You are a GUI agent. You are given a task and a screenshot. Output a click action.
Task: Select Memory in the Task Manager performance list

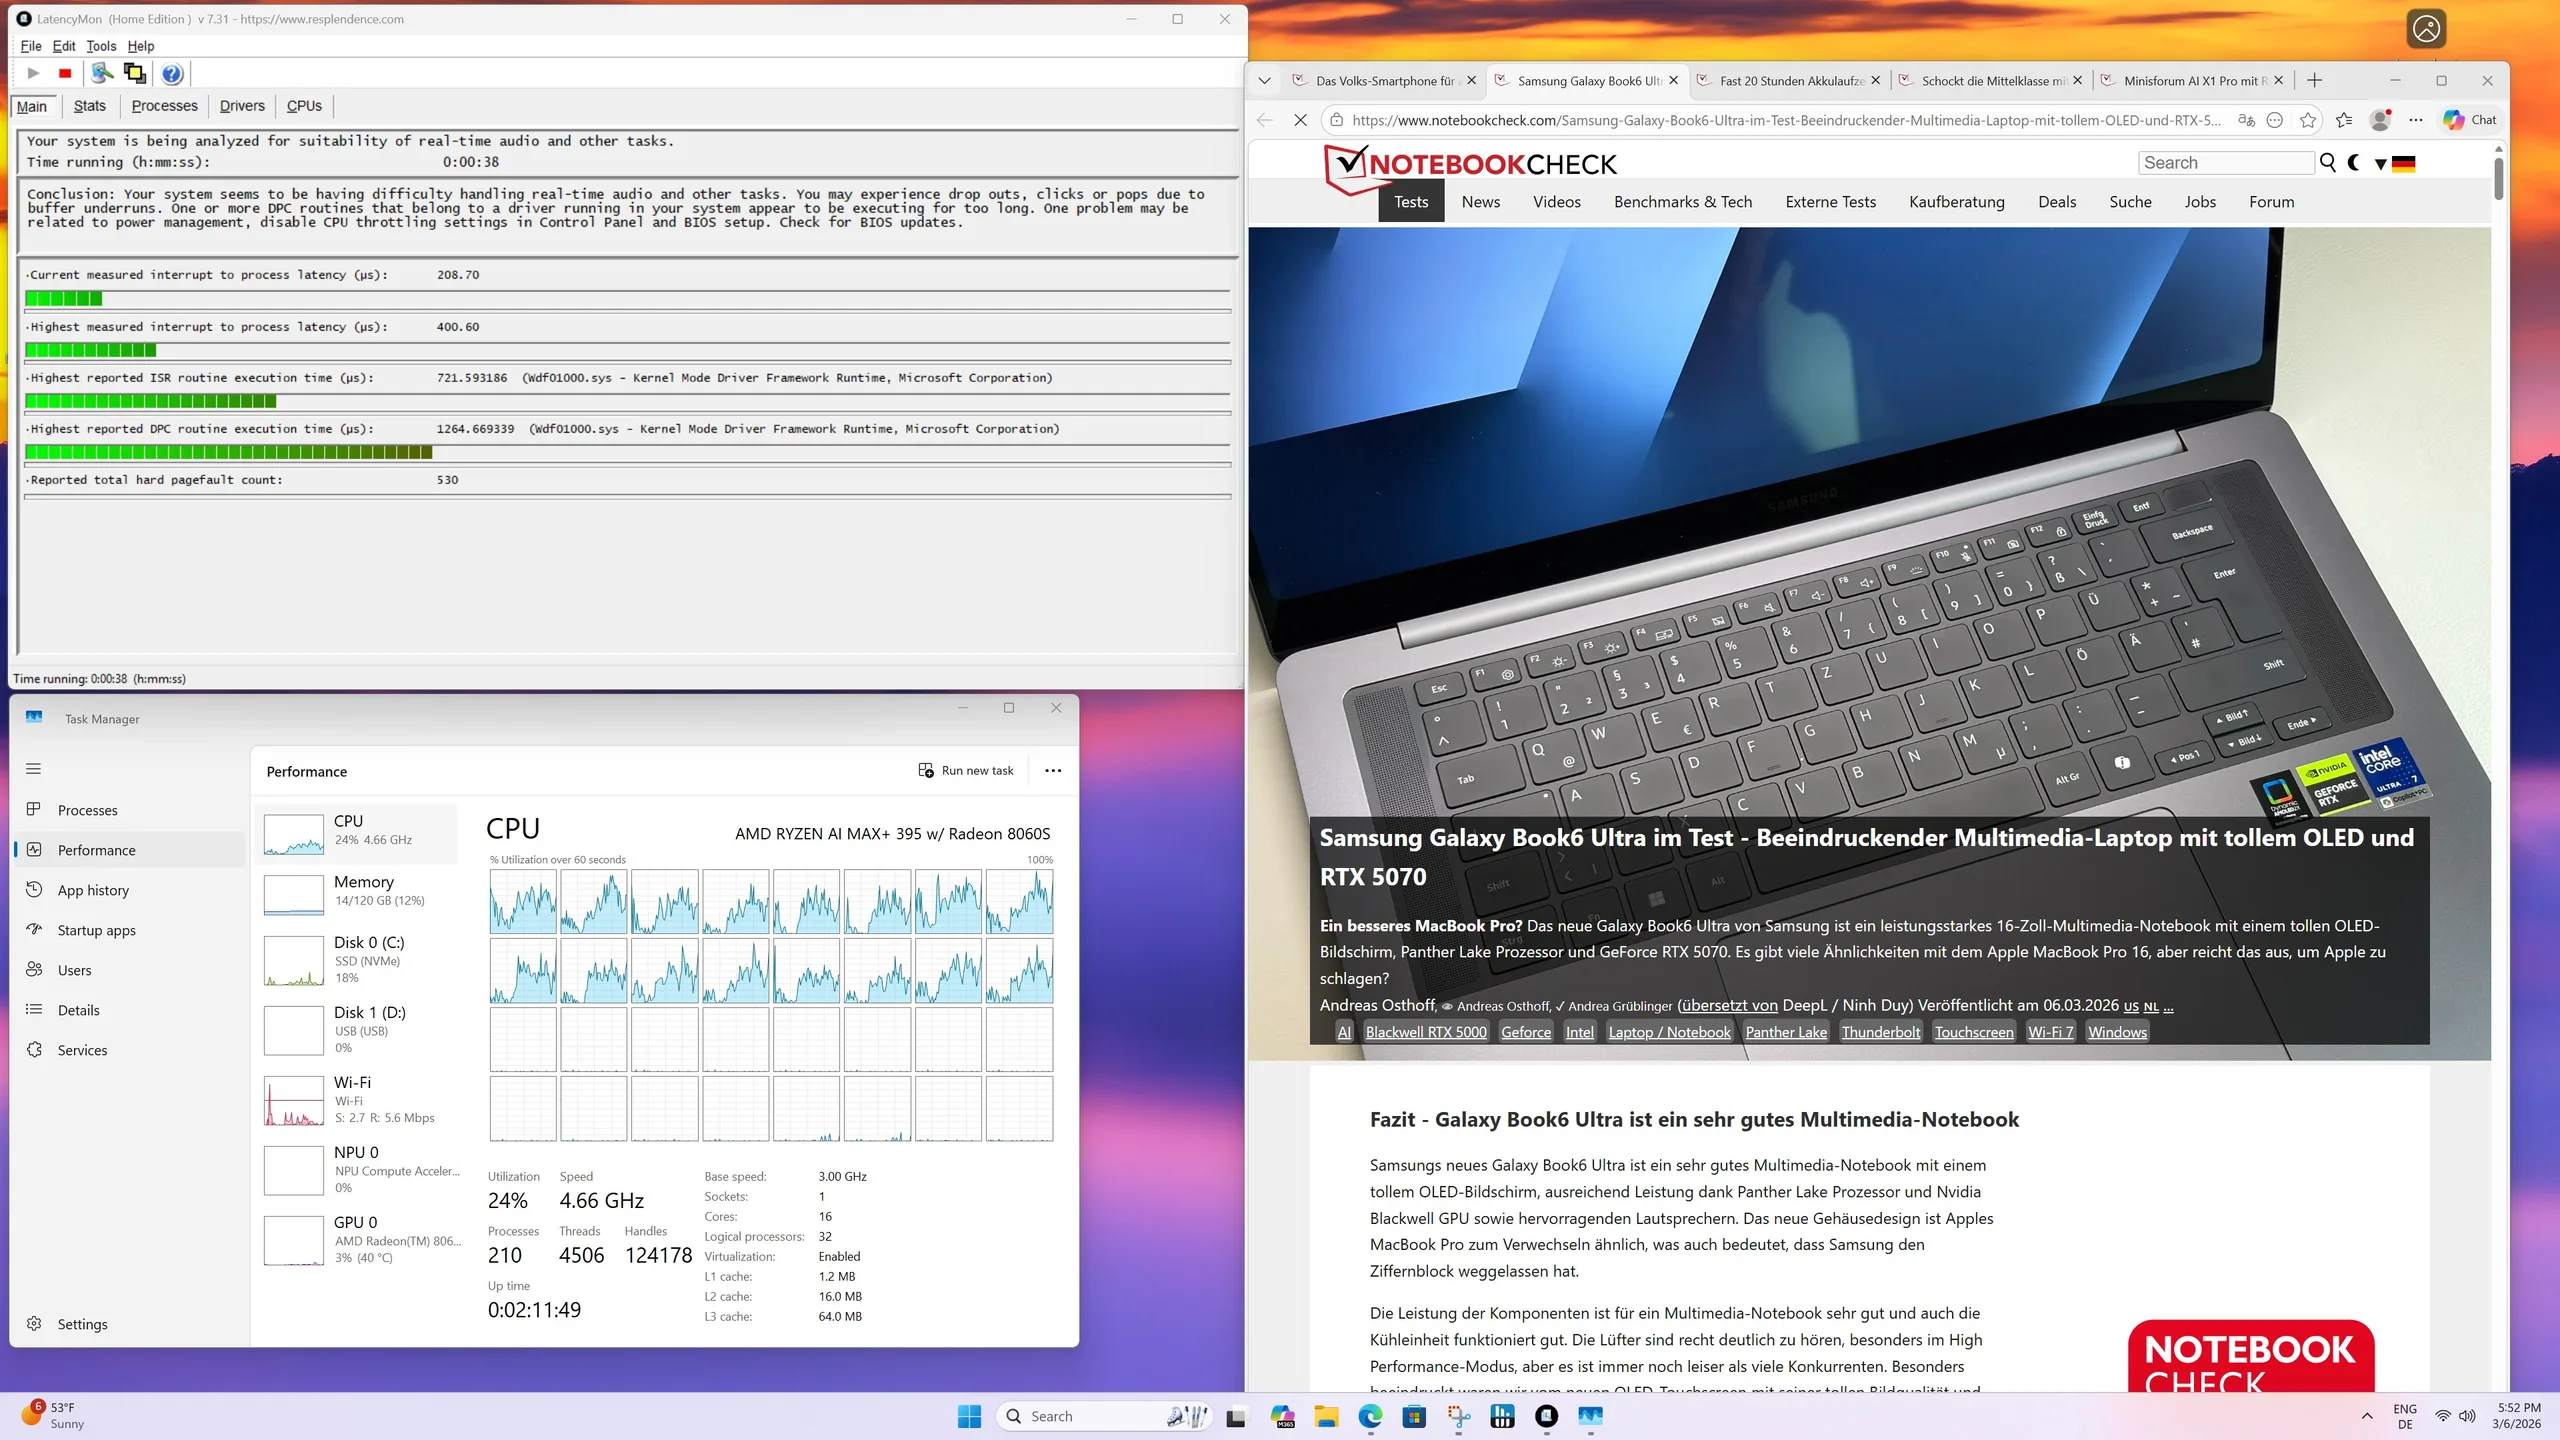click(x=358, y=890)
